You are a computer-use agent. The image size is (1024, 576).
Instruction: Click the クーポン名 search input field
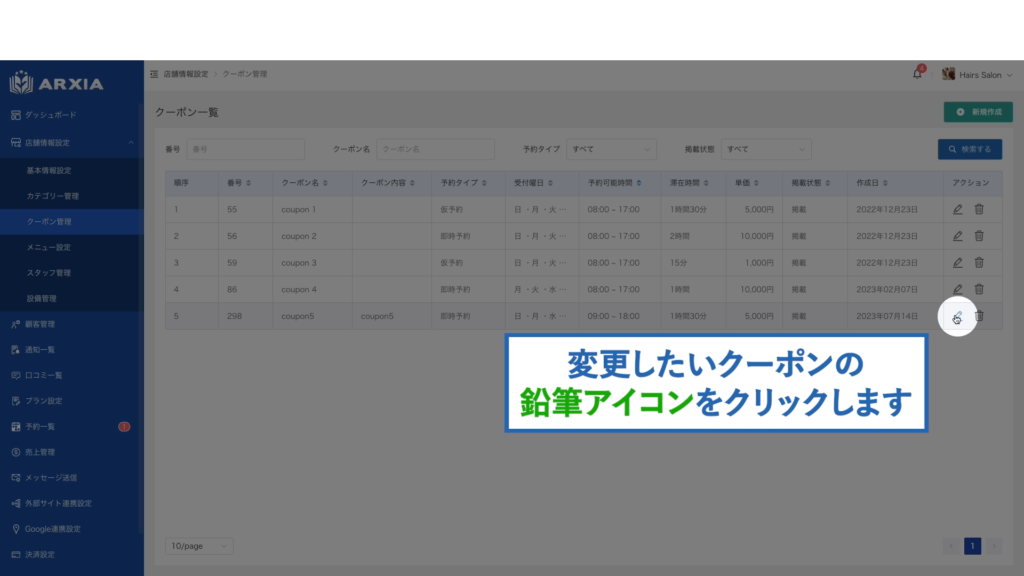[435, 149]
